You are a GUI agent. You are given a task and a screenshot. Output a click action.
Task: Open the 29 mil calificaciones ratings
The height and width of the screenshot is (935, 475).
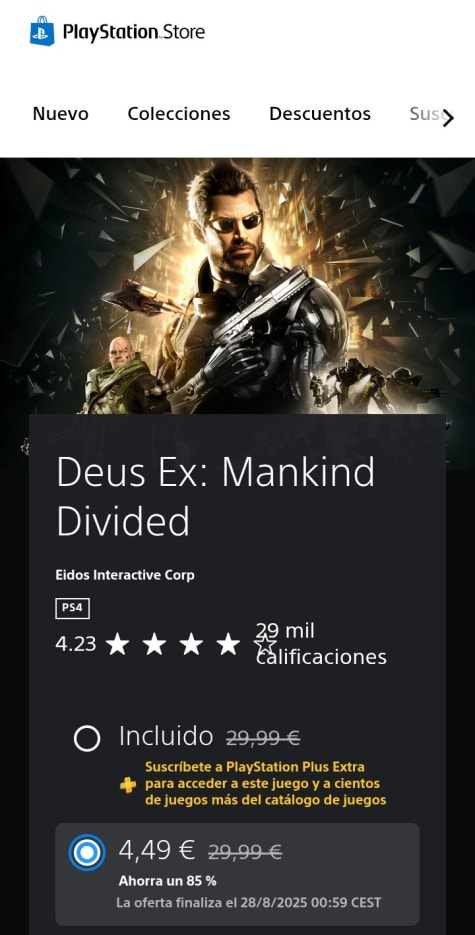[x=321, y=643]
